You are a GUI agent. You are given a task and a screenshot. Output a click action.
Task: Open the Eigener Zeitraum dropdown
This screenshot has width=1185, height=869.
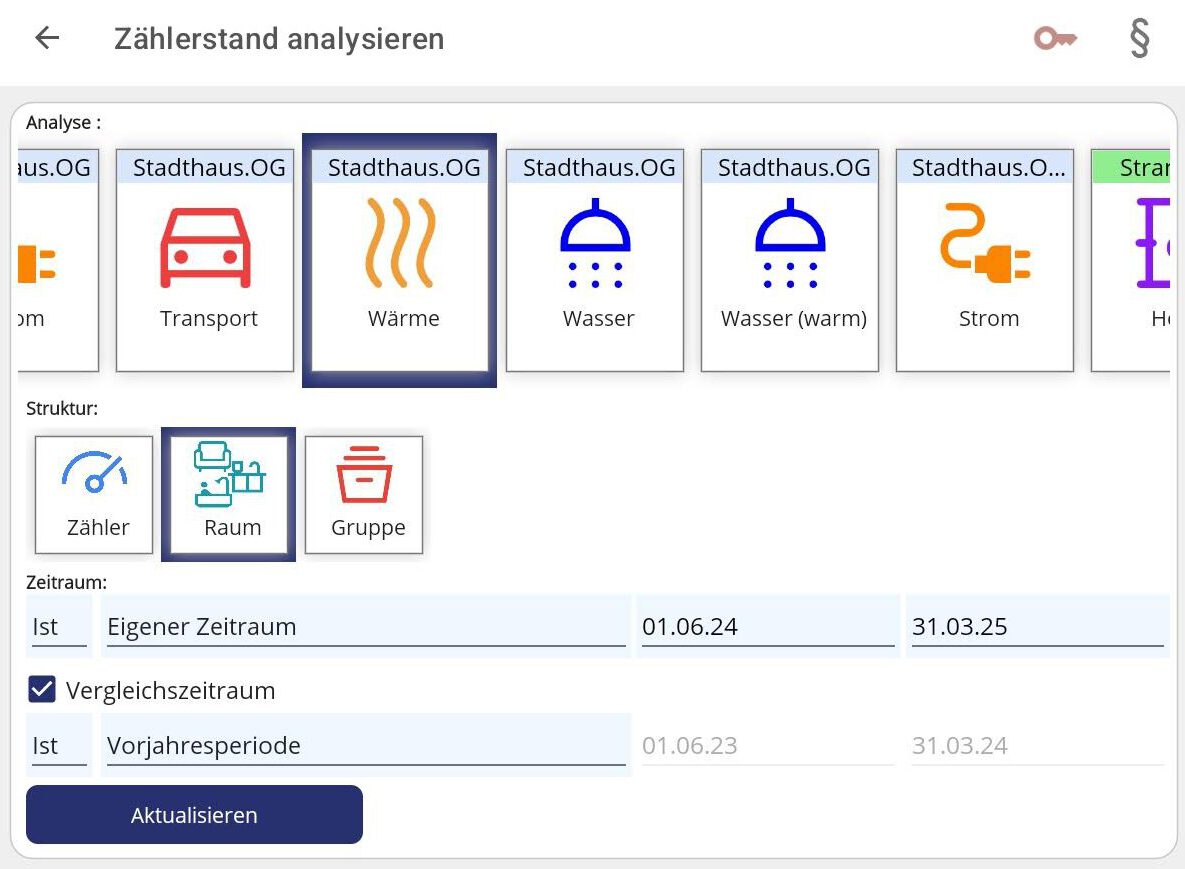(x=366, y=627)
